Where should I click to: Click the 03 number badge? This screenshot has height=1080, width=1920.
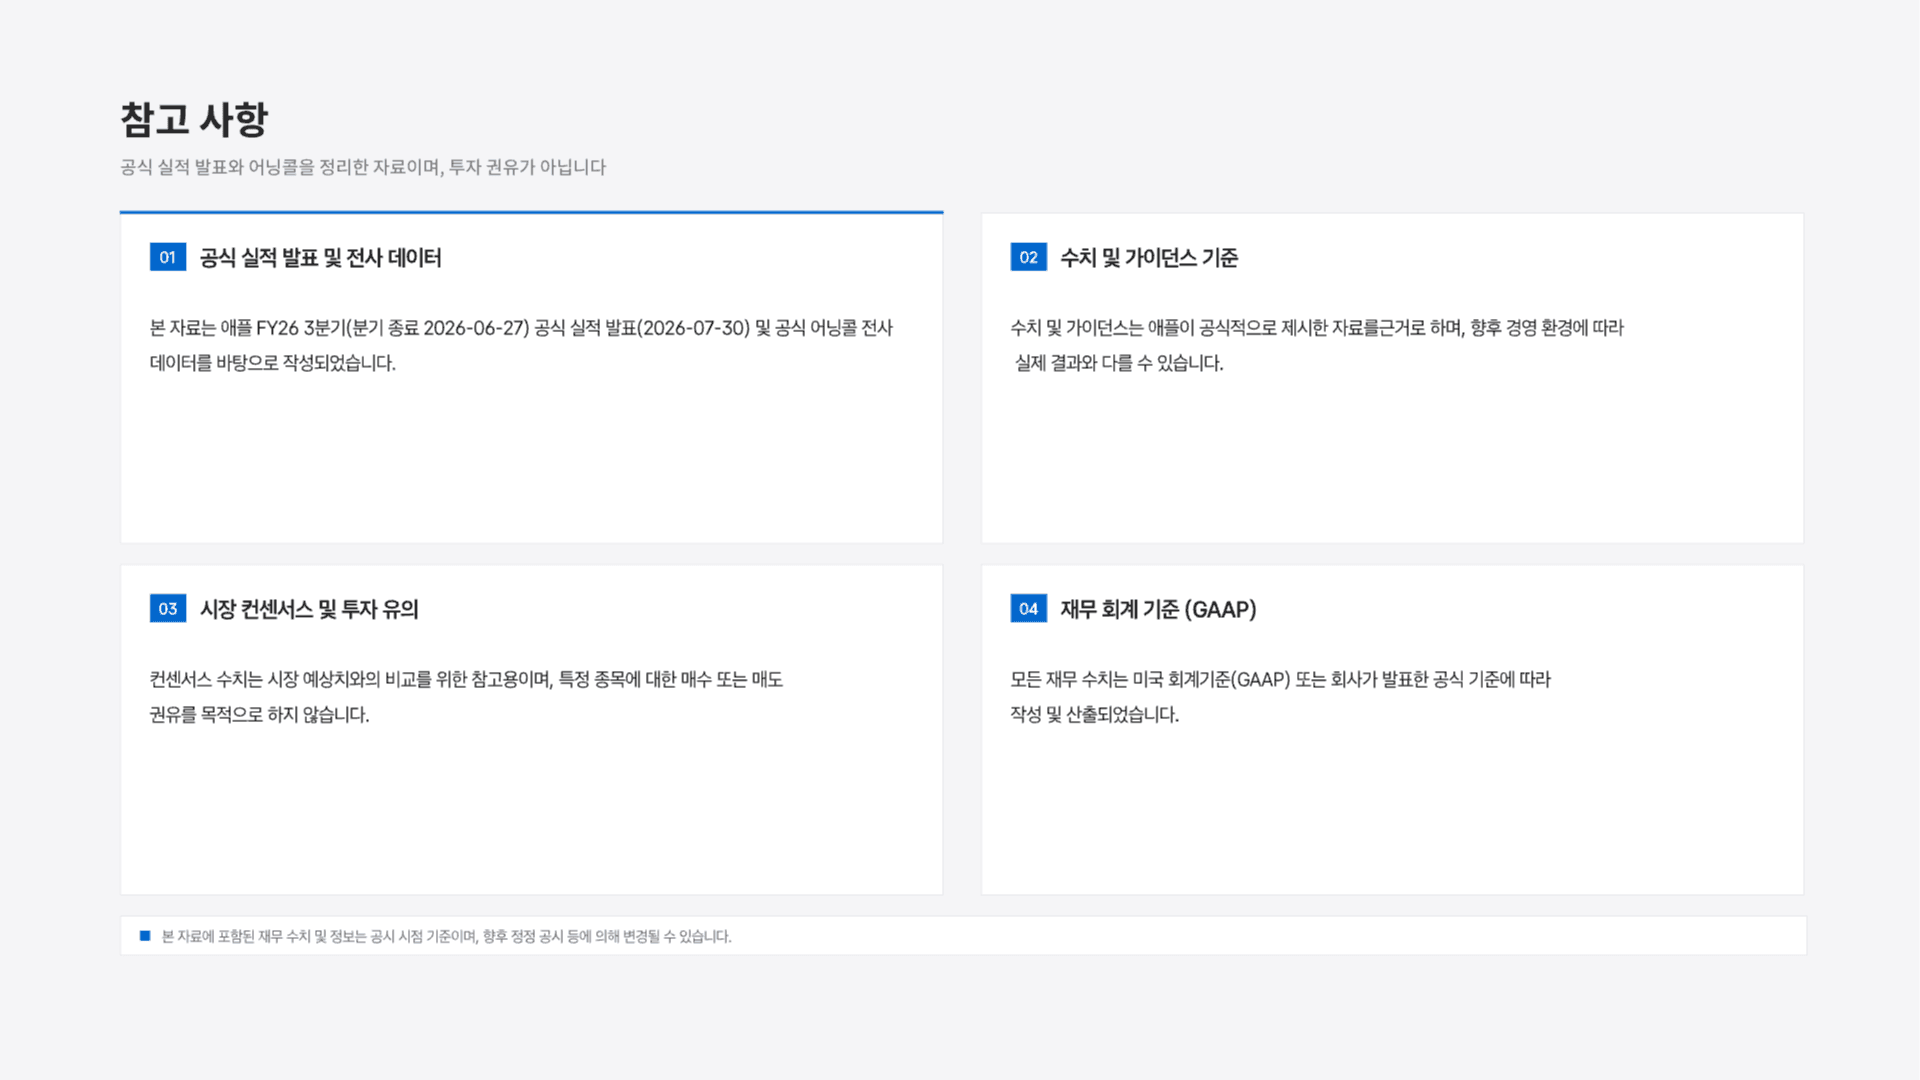(168, 609)
